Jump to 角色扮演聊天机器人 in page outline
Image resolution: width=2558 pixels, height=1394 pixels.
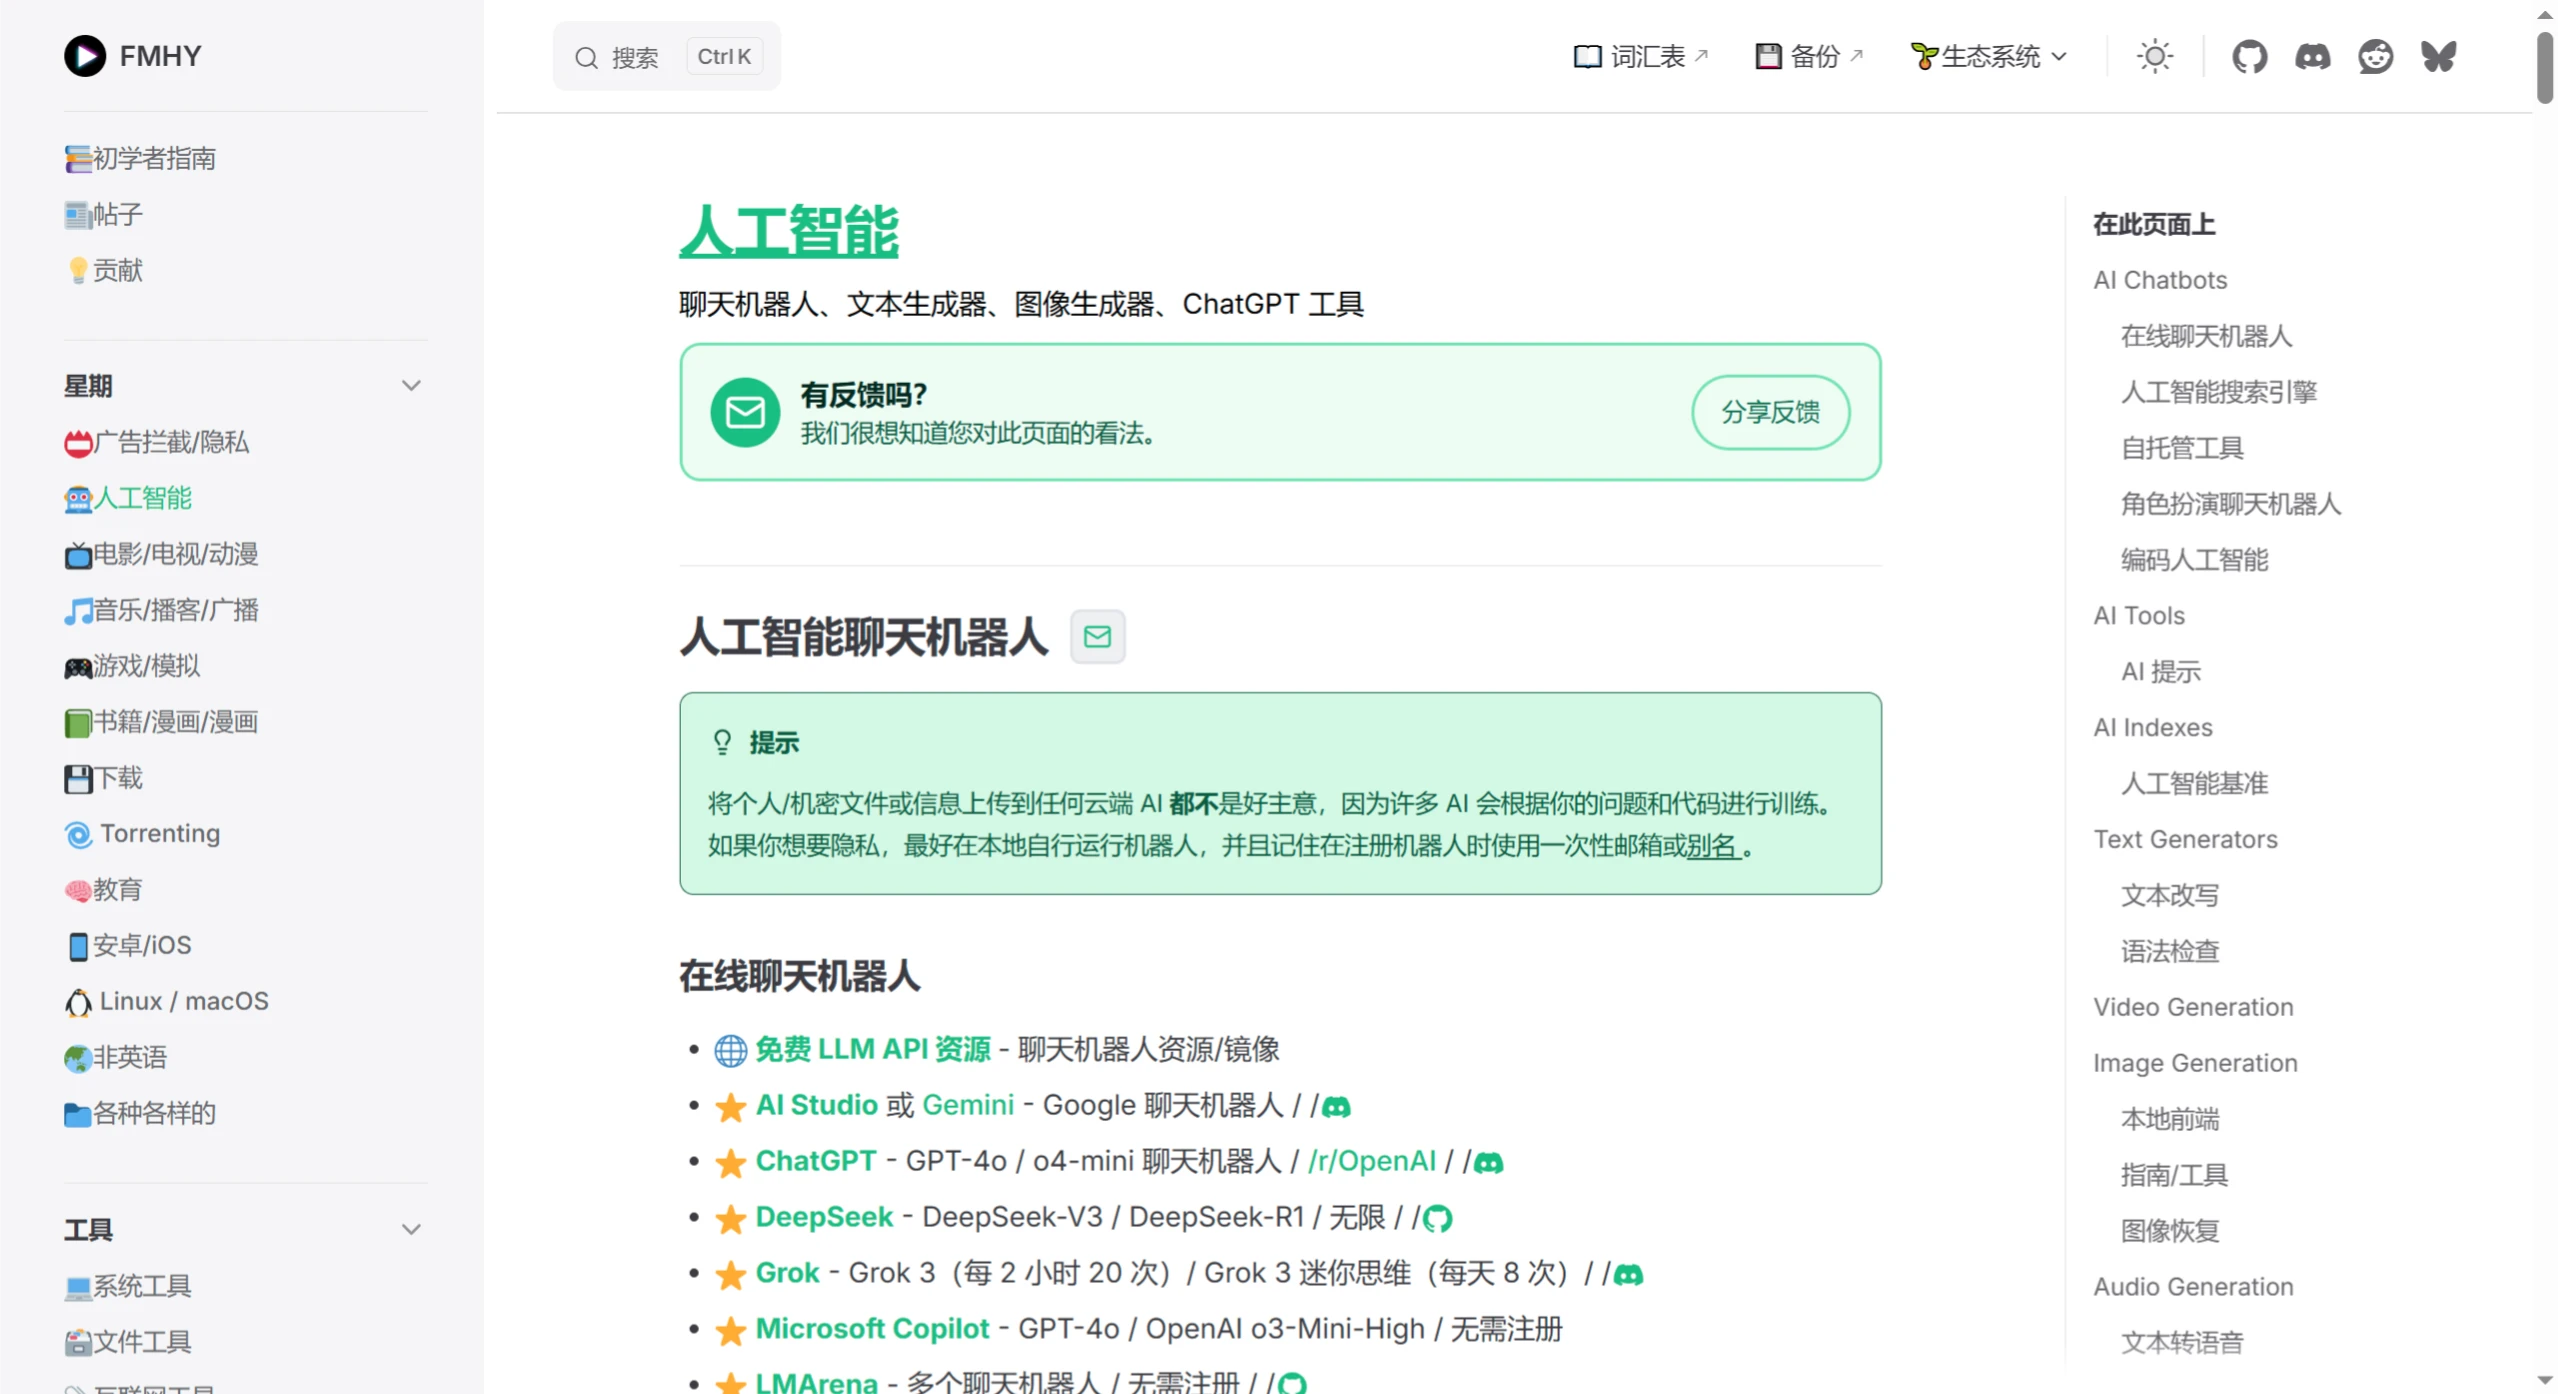click(x=2231, y=504)
